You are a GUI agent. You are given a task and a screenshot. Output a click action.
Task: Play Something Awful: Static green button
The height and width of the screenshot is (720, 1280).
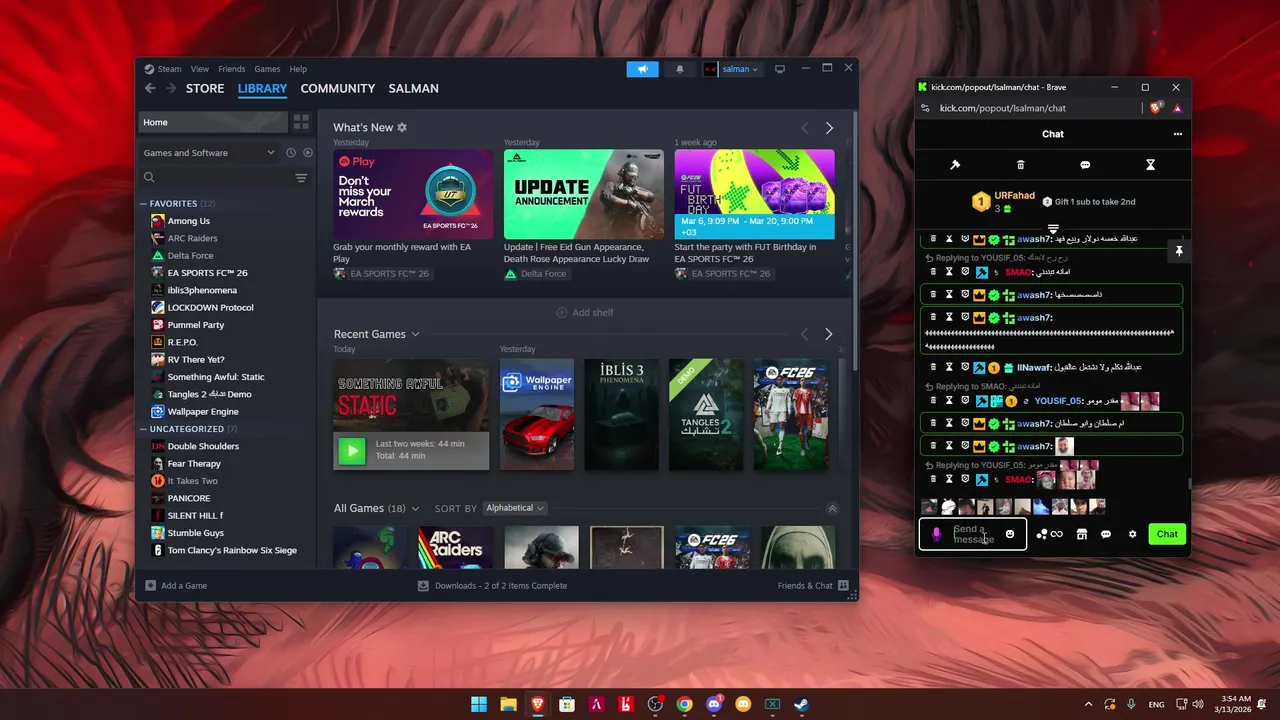point(352,450)
